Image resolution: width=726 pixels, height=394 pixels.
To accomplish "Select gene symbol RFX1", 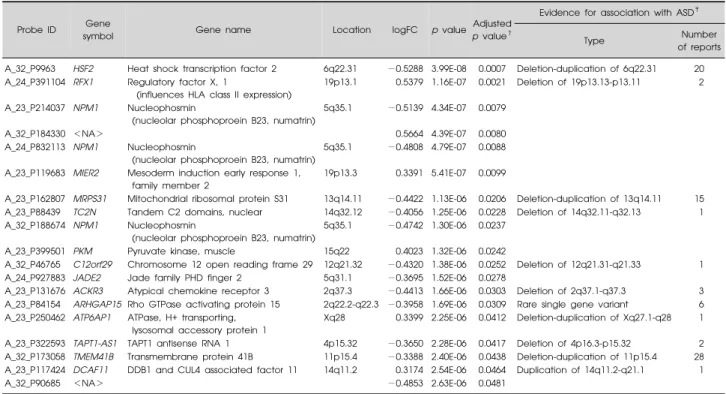I will [x=83, y=82].
